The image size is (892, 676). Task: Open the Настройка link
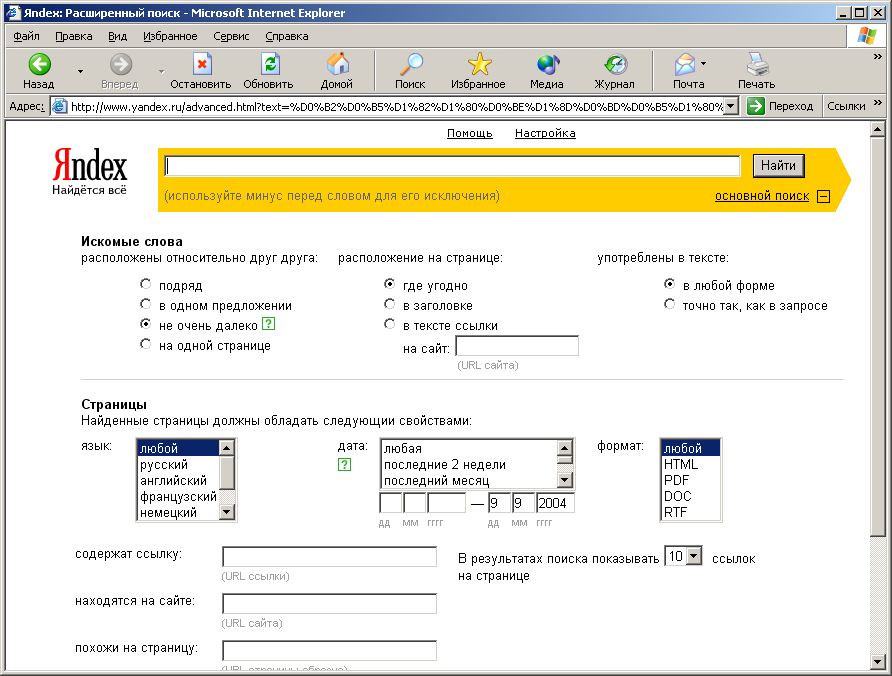545,133
